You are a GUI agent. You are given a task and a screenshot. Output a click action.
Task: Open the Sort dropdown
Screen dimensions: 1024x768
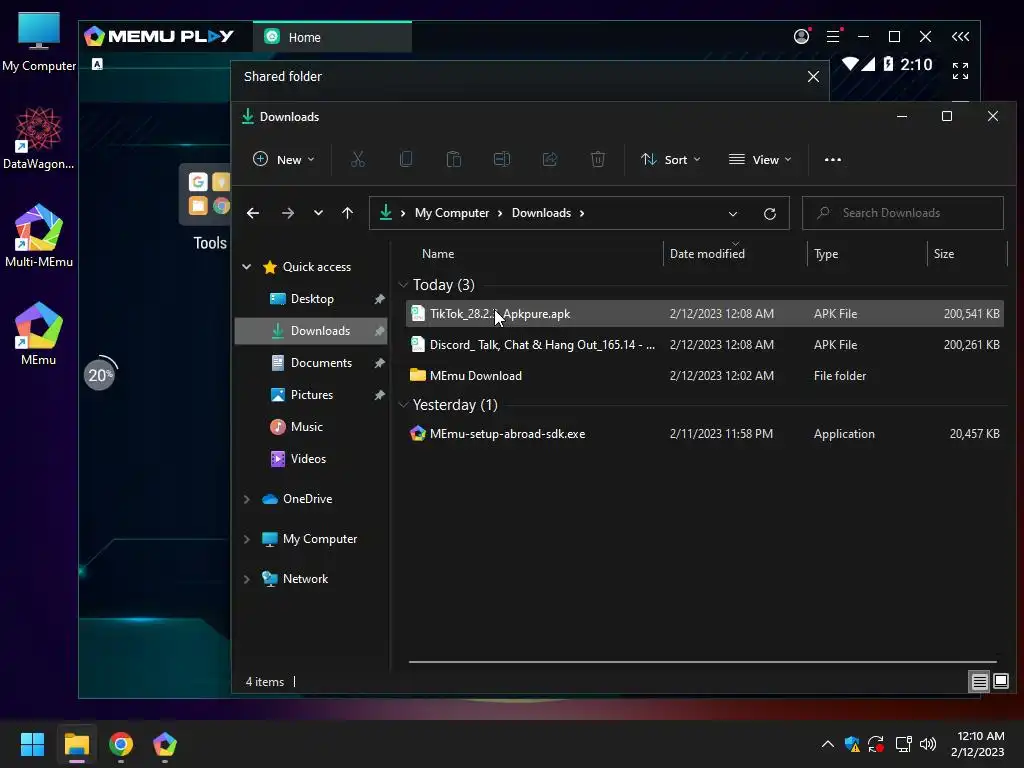[671, 159]
